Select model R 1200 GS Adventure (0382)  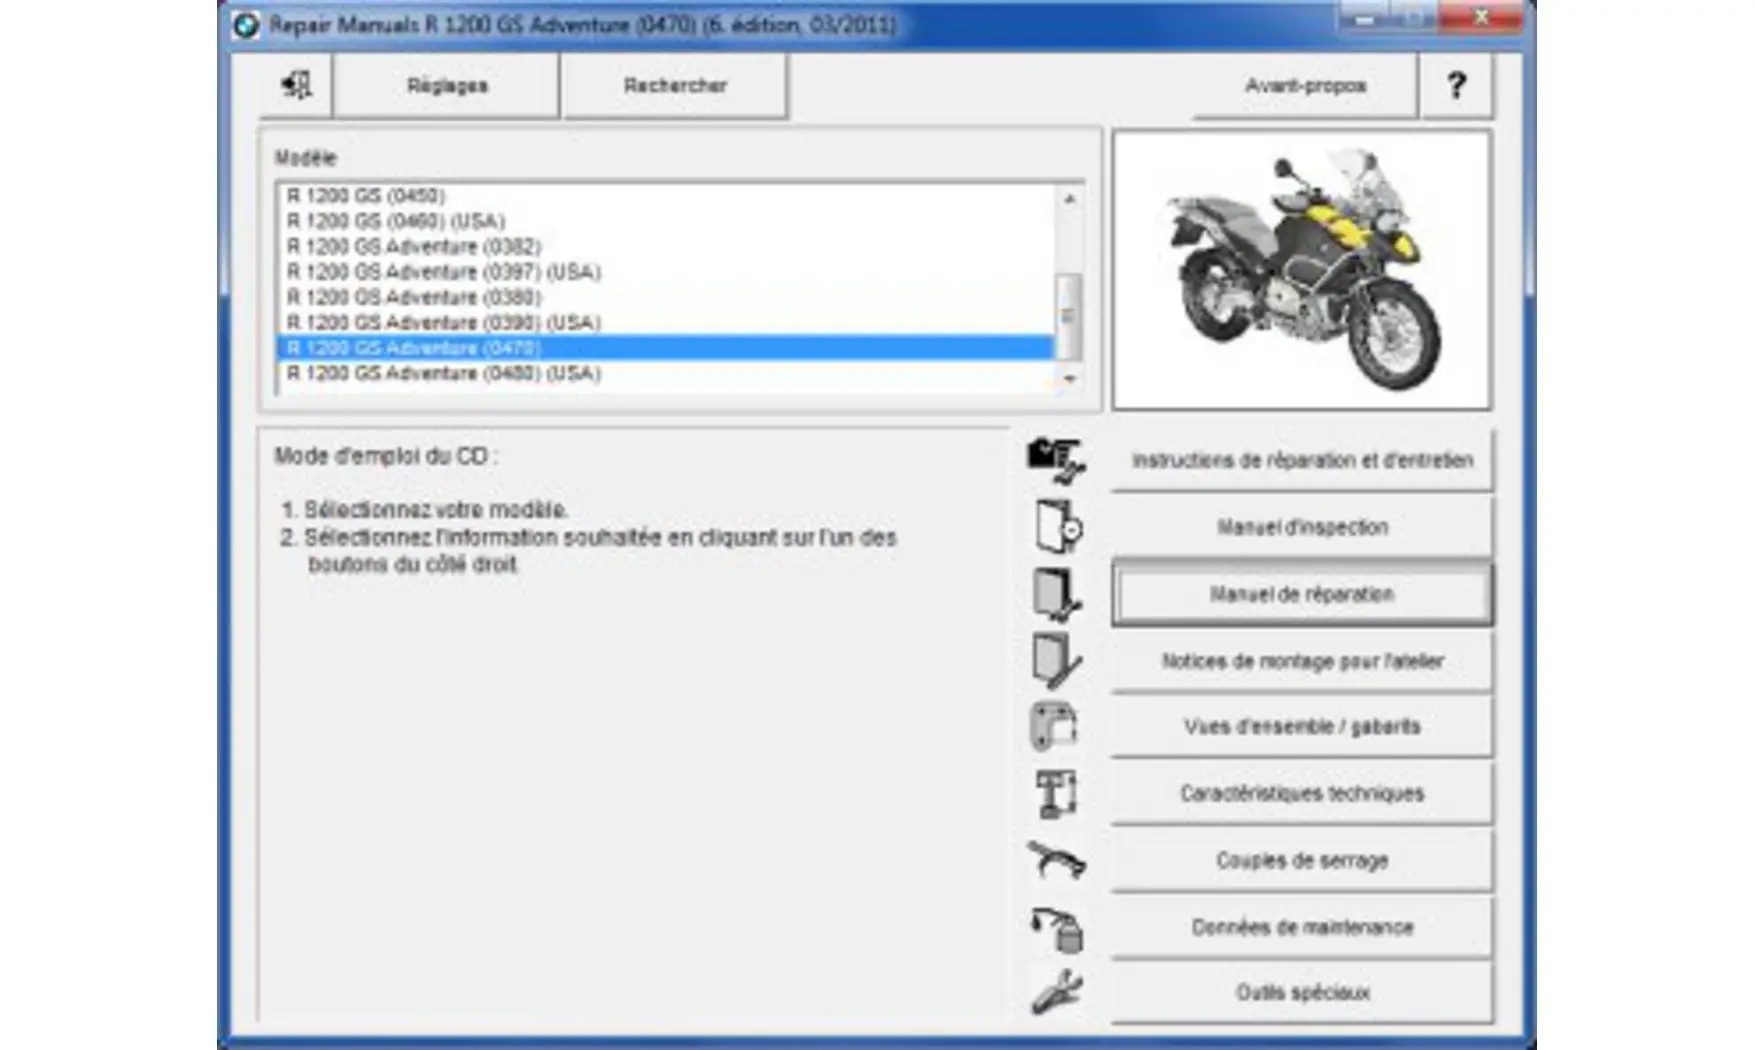[x=665, y=246]
